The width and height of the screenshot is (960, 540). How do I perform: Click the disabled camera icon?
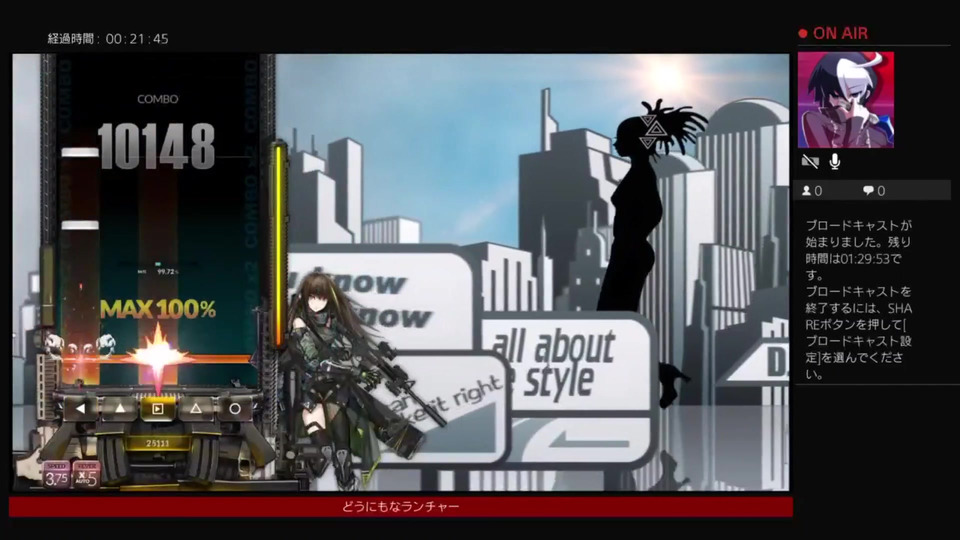(x=810, y=162)
